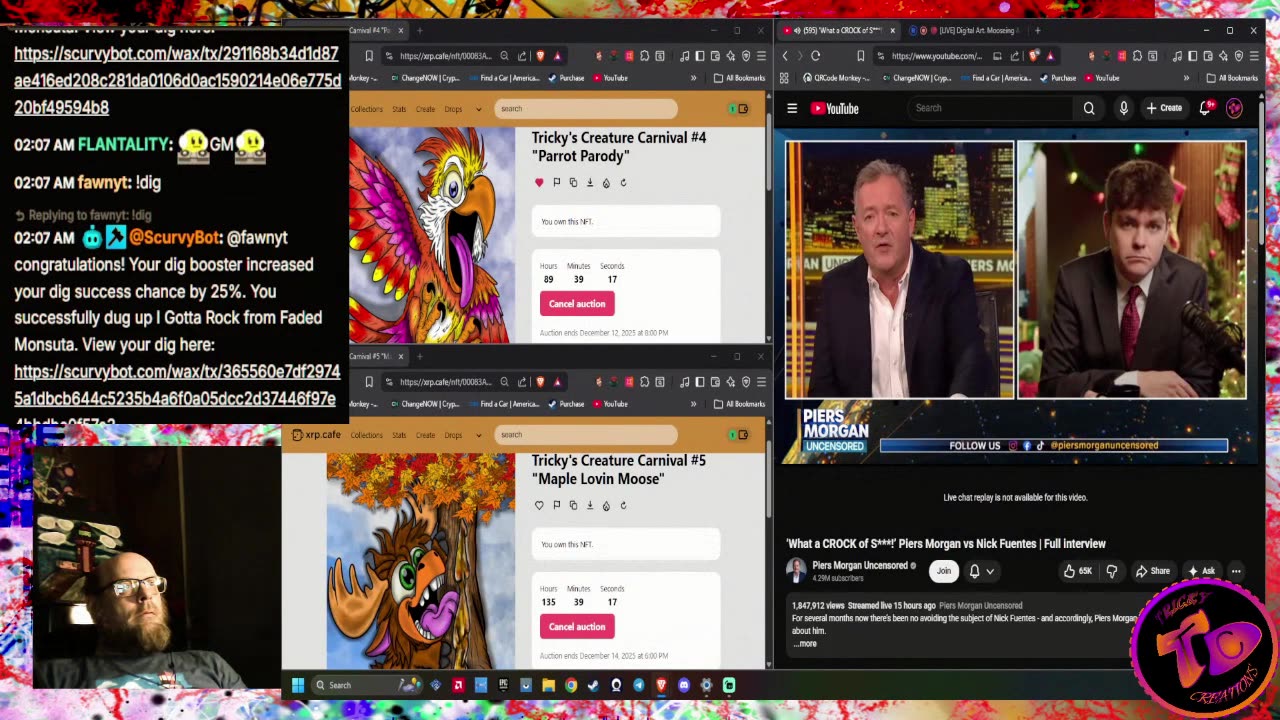This screenshot has width=1280, height=720.
Task: Reload the YouTube browser page
Action: pyautogui.click(x=816, y=56)
